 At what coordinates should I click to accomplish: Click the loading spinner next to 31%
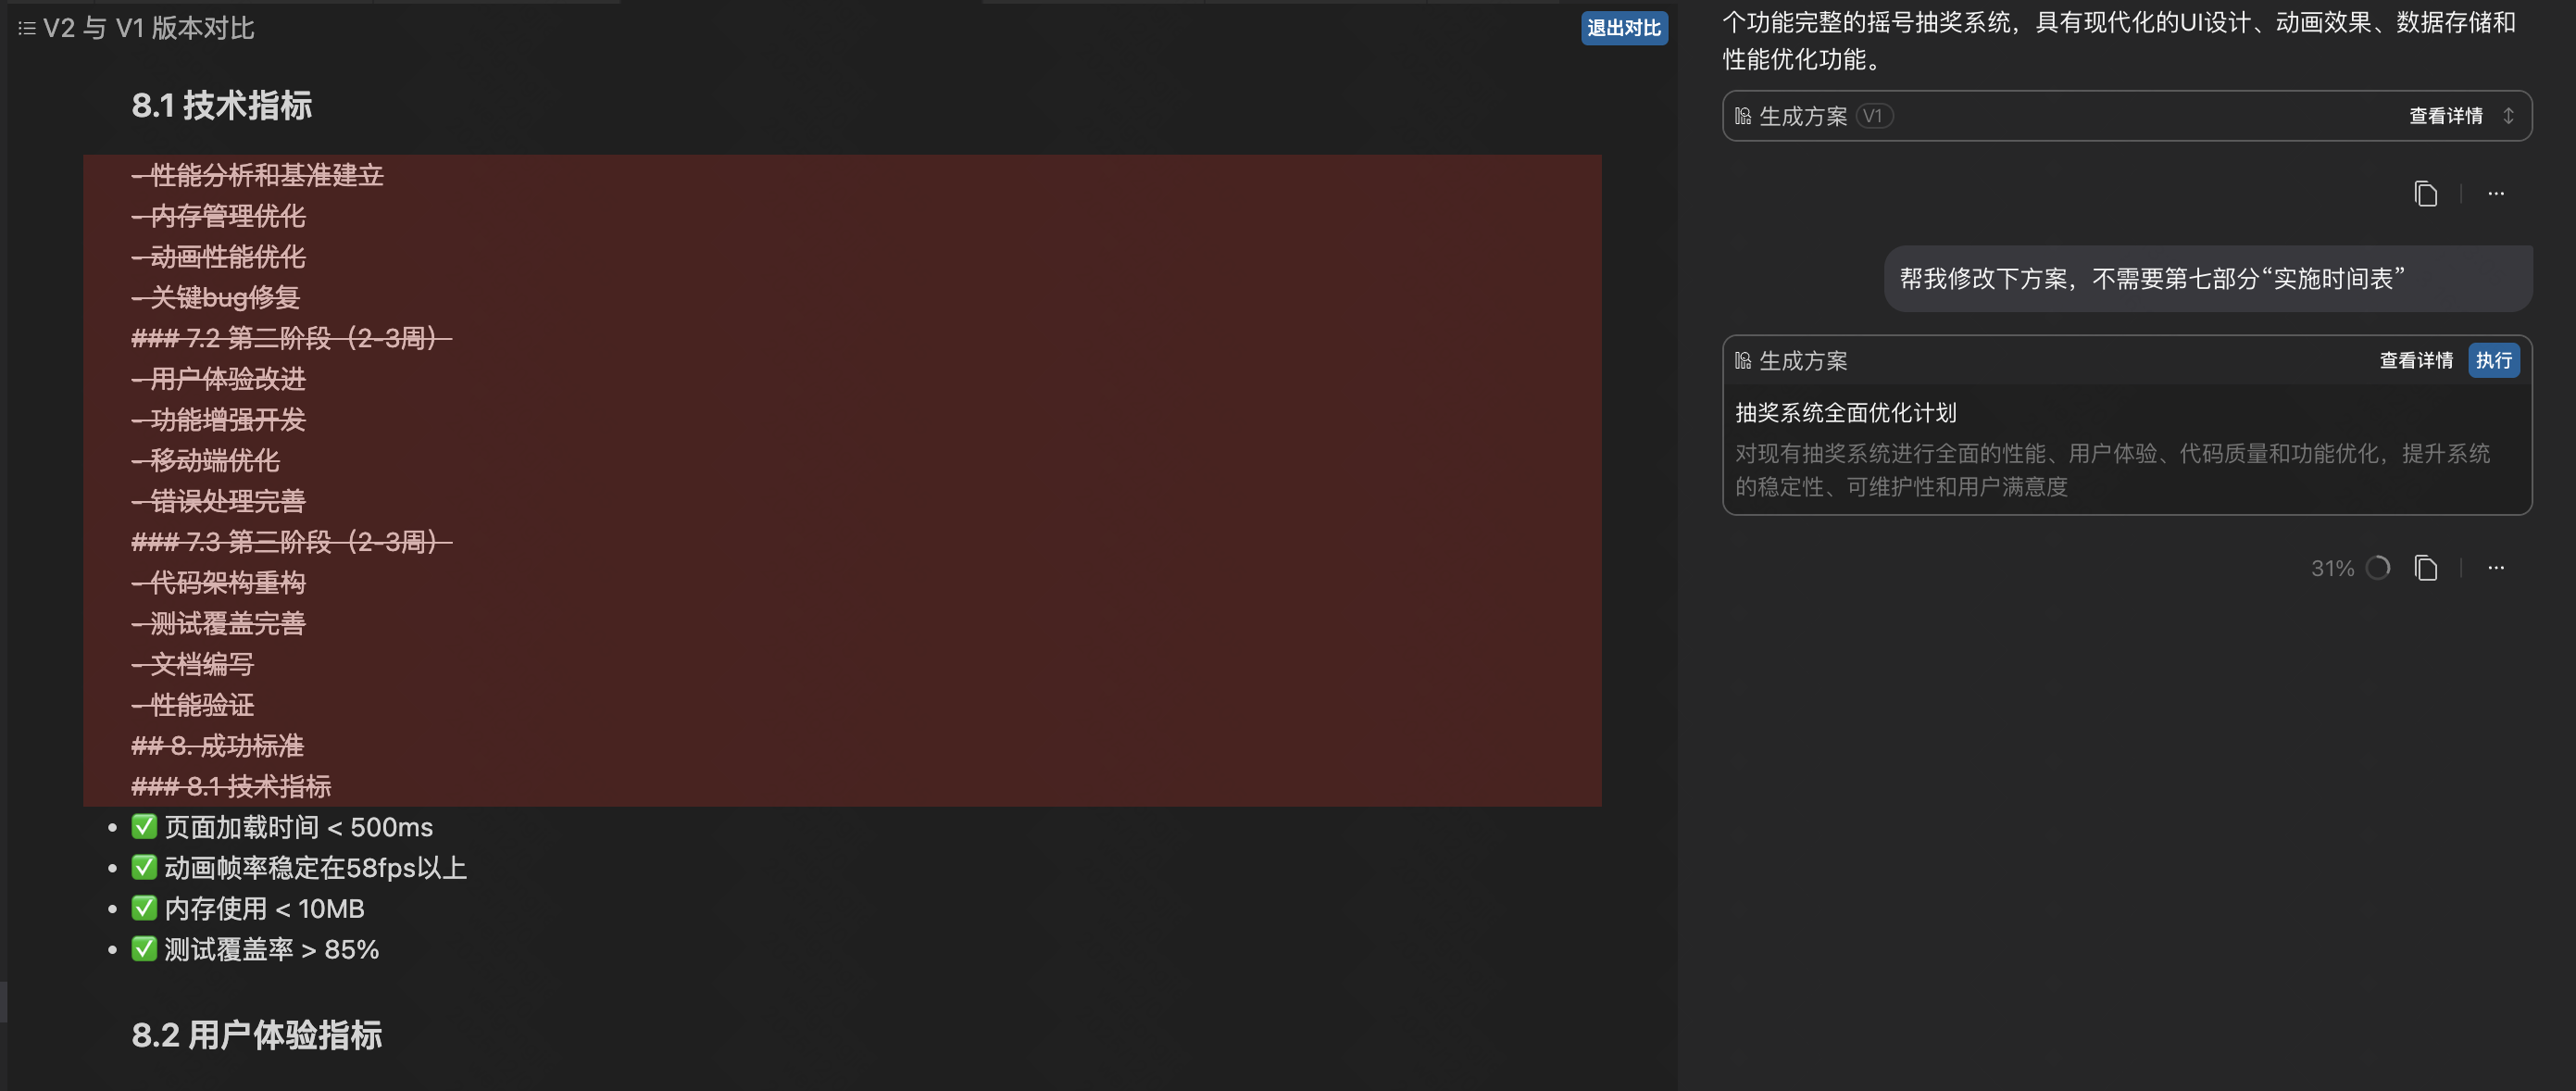click(2378, 568)
